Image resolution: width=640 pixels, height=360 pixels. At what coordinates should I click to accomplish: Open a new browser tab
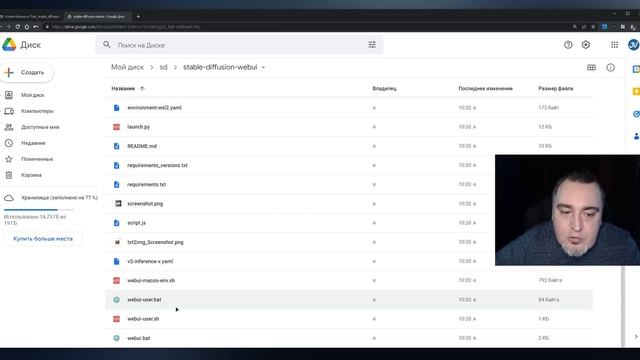click(138, 16)
